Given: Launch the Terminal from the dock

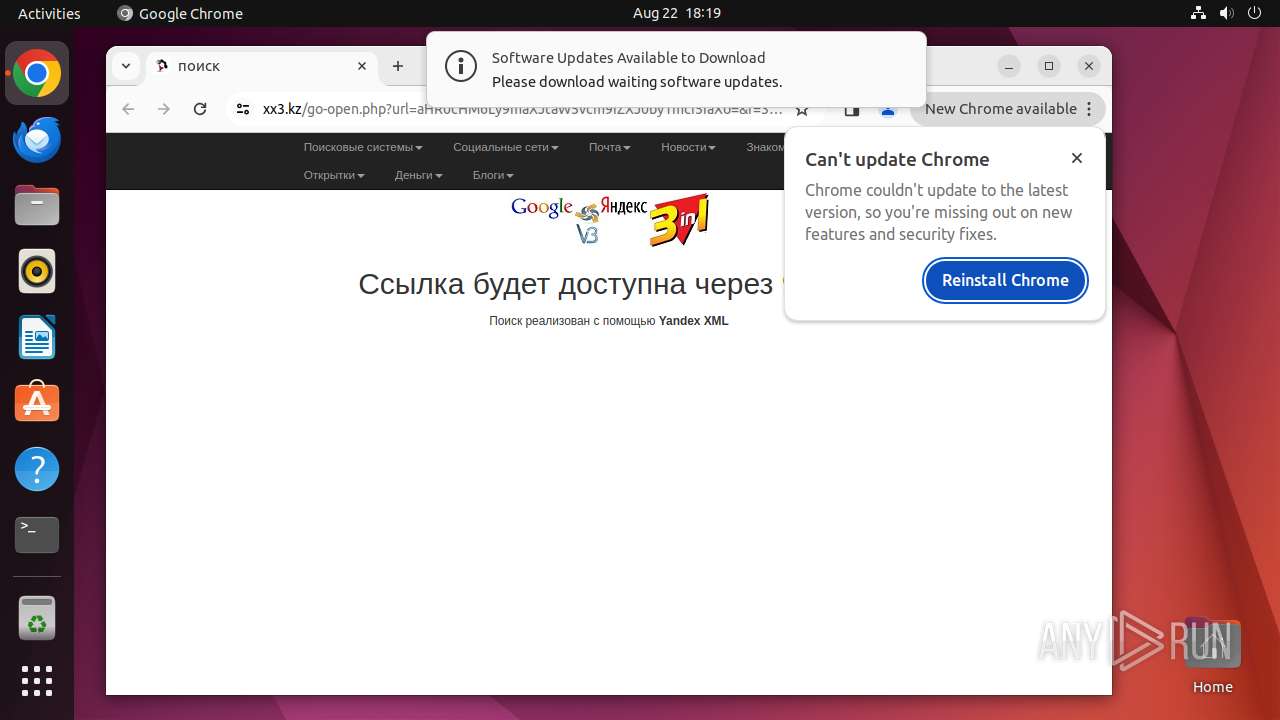Looking at the screenshot, I should (37, 535).
